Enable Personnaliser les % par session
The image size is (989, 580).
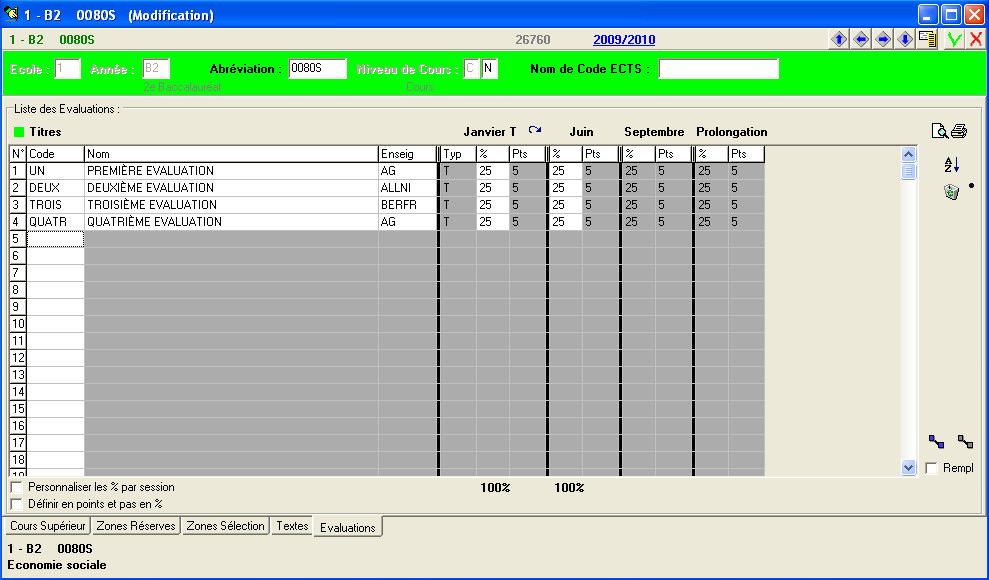tap(16, 487)
